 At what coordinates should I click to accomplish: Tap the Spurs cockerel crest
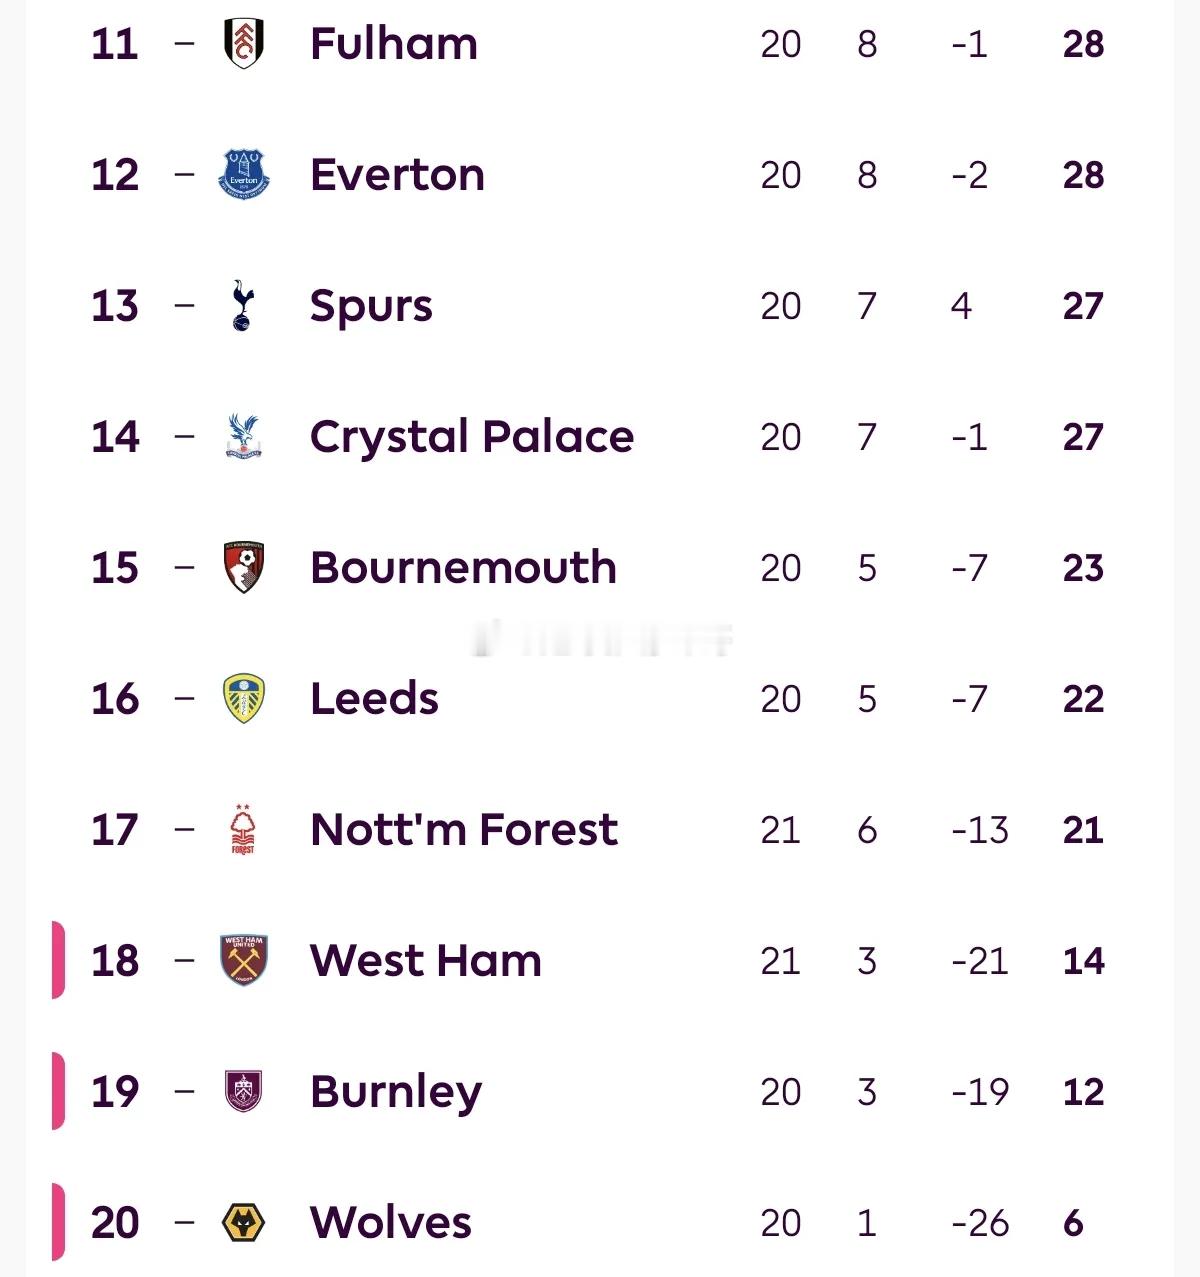[243, 306]
